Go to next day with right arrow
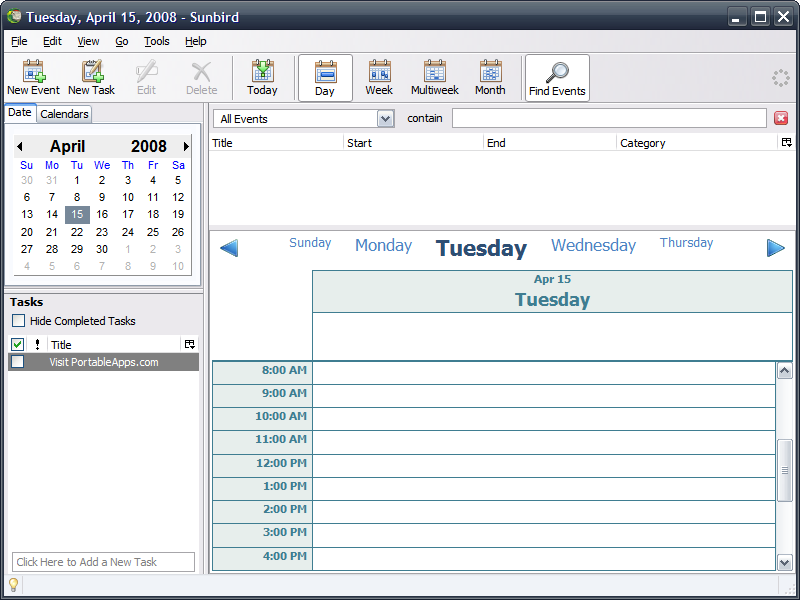800x600 pixels. tap(776, 248)
